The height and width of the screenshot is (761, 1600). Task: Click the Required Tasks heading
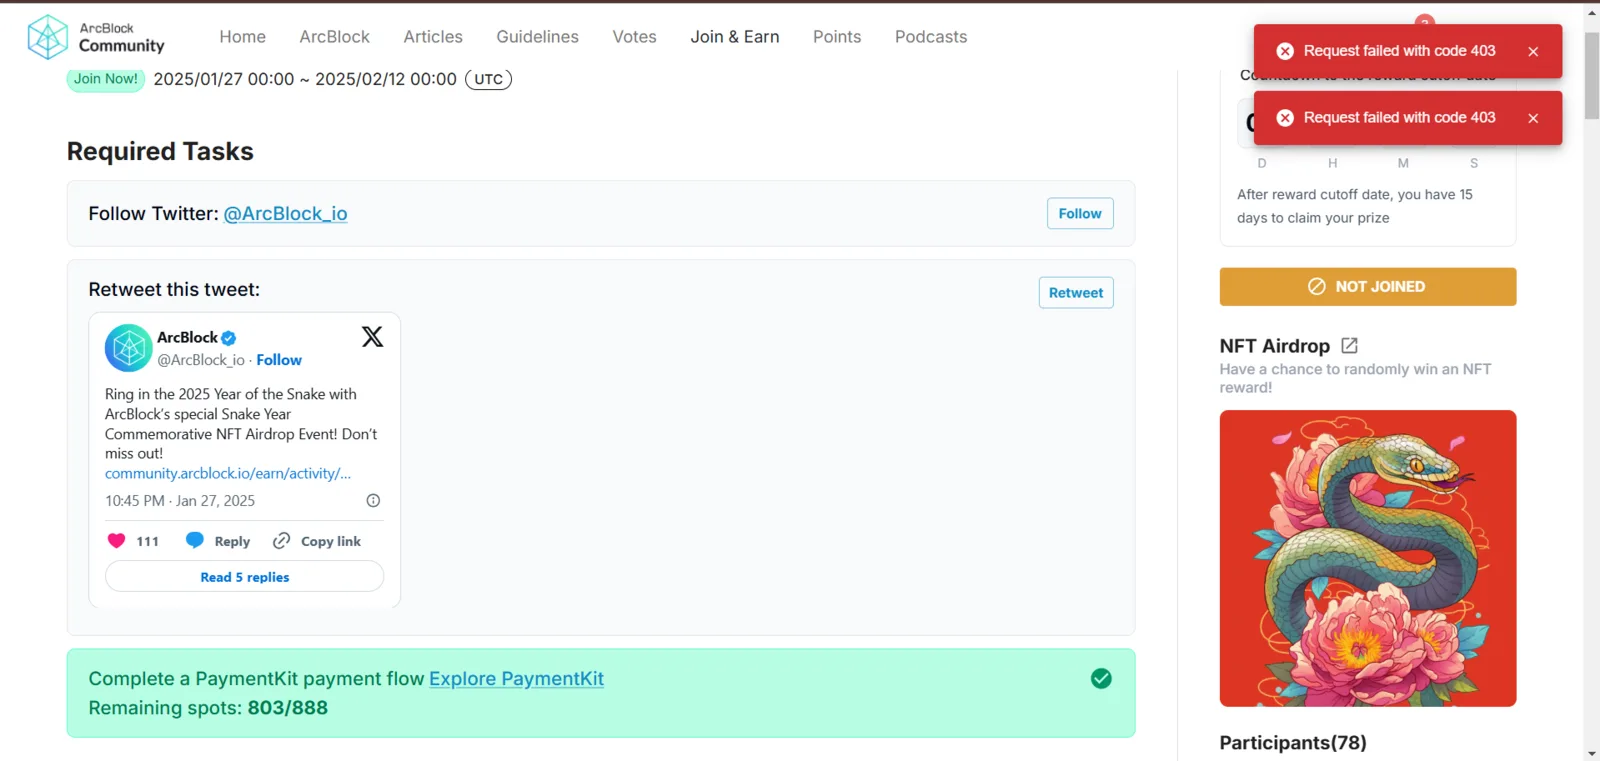[x=160, y=151]
